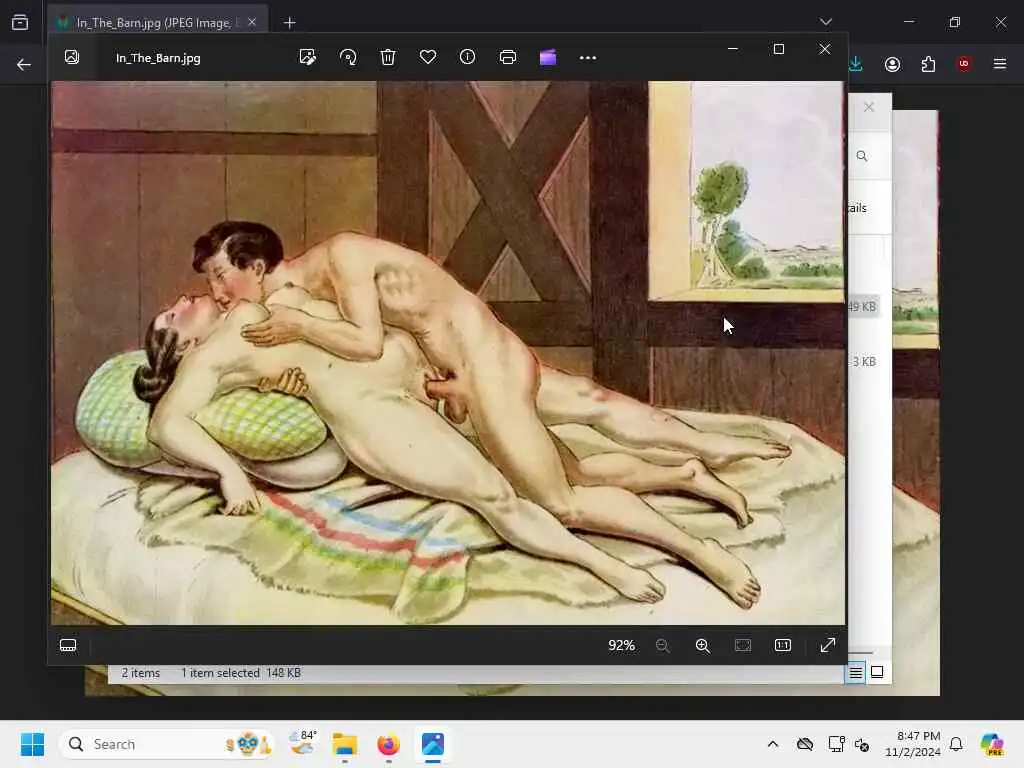Click the '1 item selected 148 KB' status text
Viewport: 1024px width, 768px height.
pos(240,673)
